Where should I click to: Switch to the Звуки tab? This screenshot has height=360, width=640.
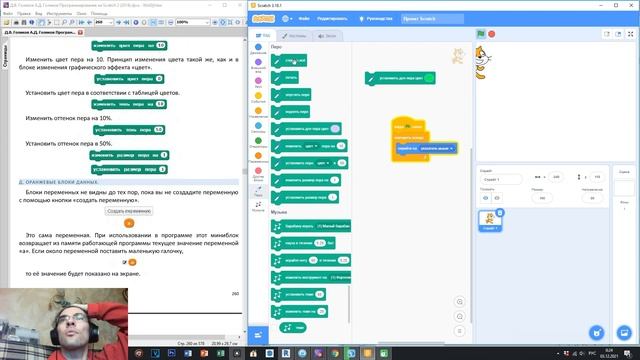327,36
